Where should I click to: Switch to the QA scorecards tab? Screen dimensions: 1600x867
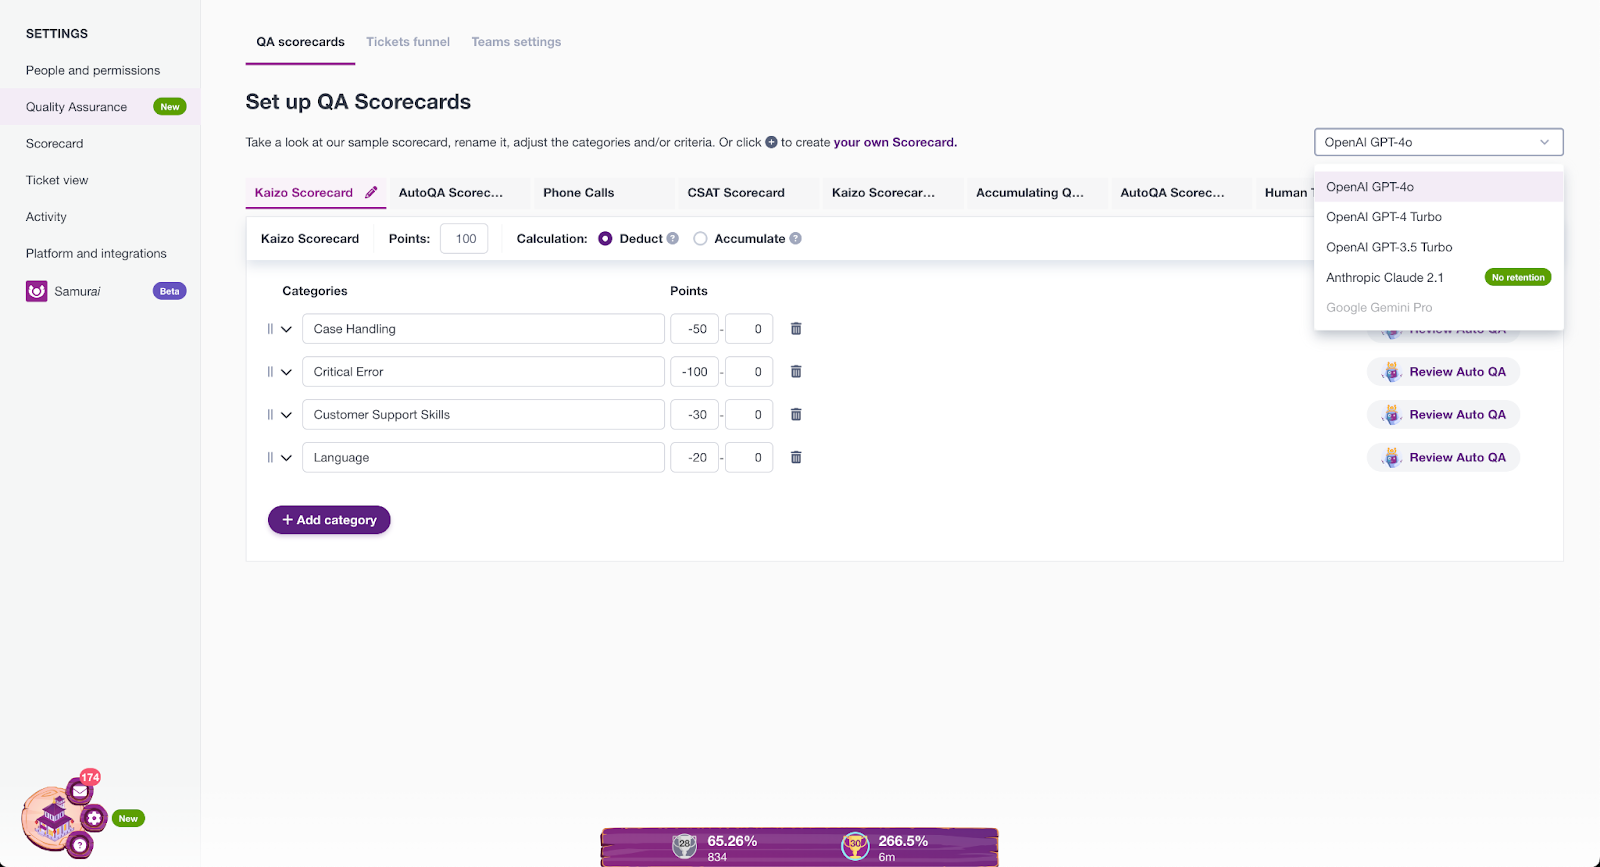pos(300,42)
